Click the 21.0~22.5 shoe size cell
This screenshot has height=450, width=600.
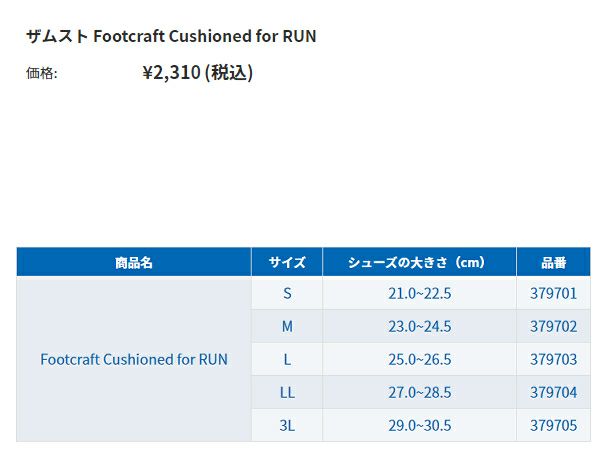pyautogui.click(x=419, y=293)
